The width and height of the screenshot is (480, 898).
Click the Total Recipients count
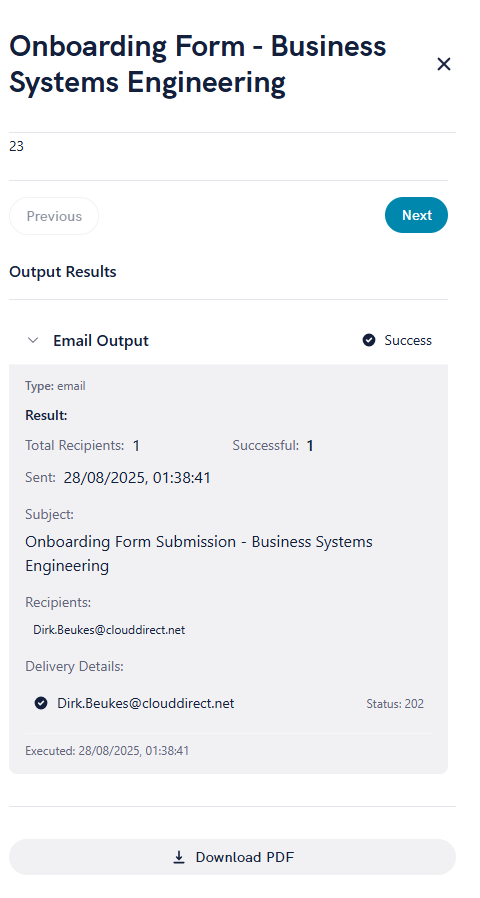coord(136,446)
